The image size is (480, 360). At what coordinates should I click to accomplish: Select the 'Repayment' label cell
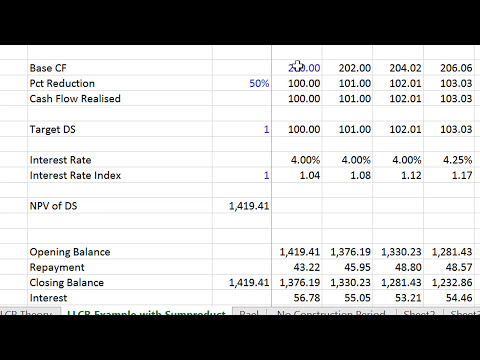120,267
